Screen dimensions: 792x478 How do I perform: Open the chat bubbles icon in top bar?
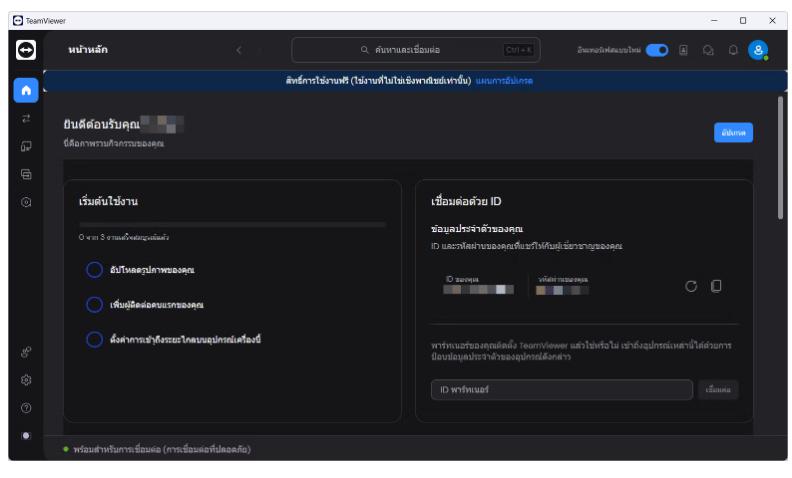point(709,50)
